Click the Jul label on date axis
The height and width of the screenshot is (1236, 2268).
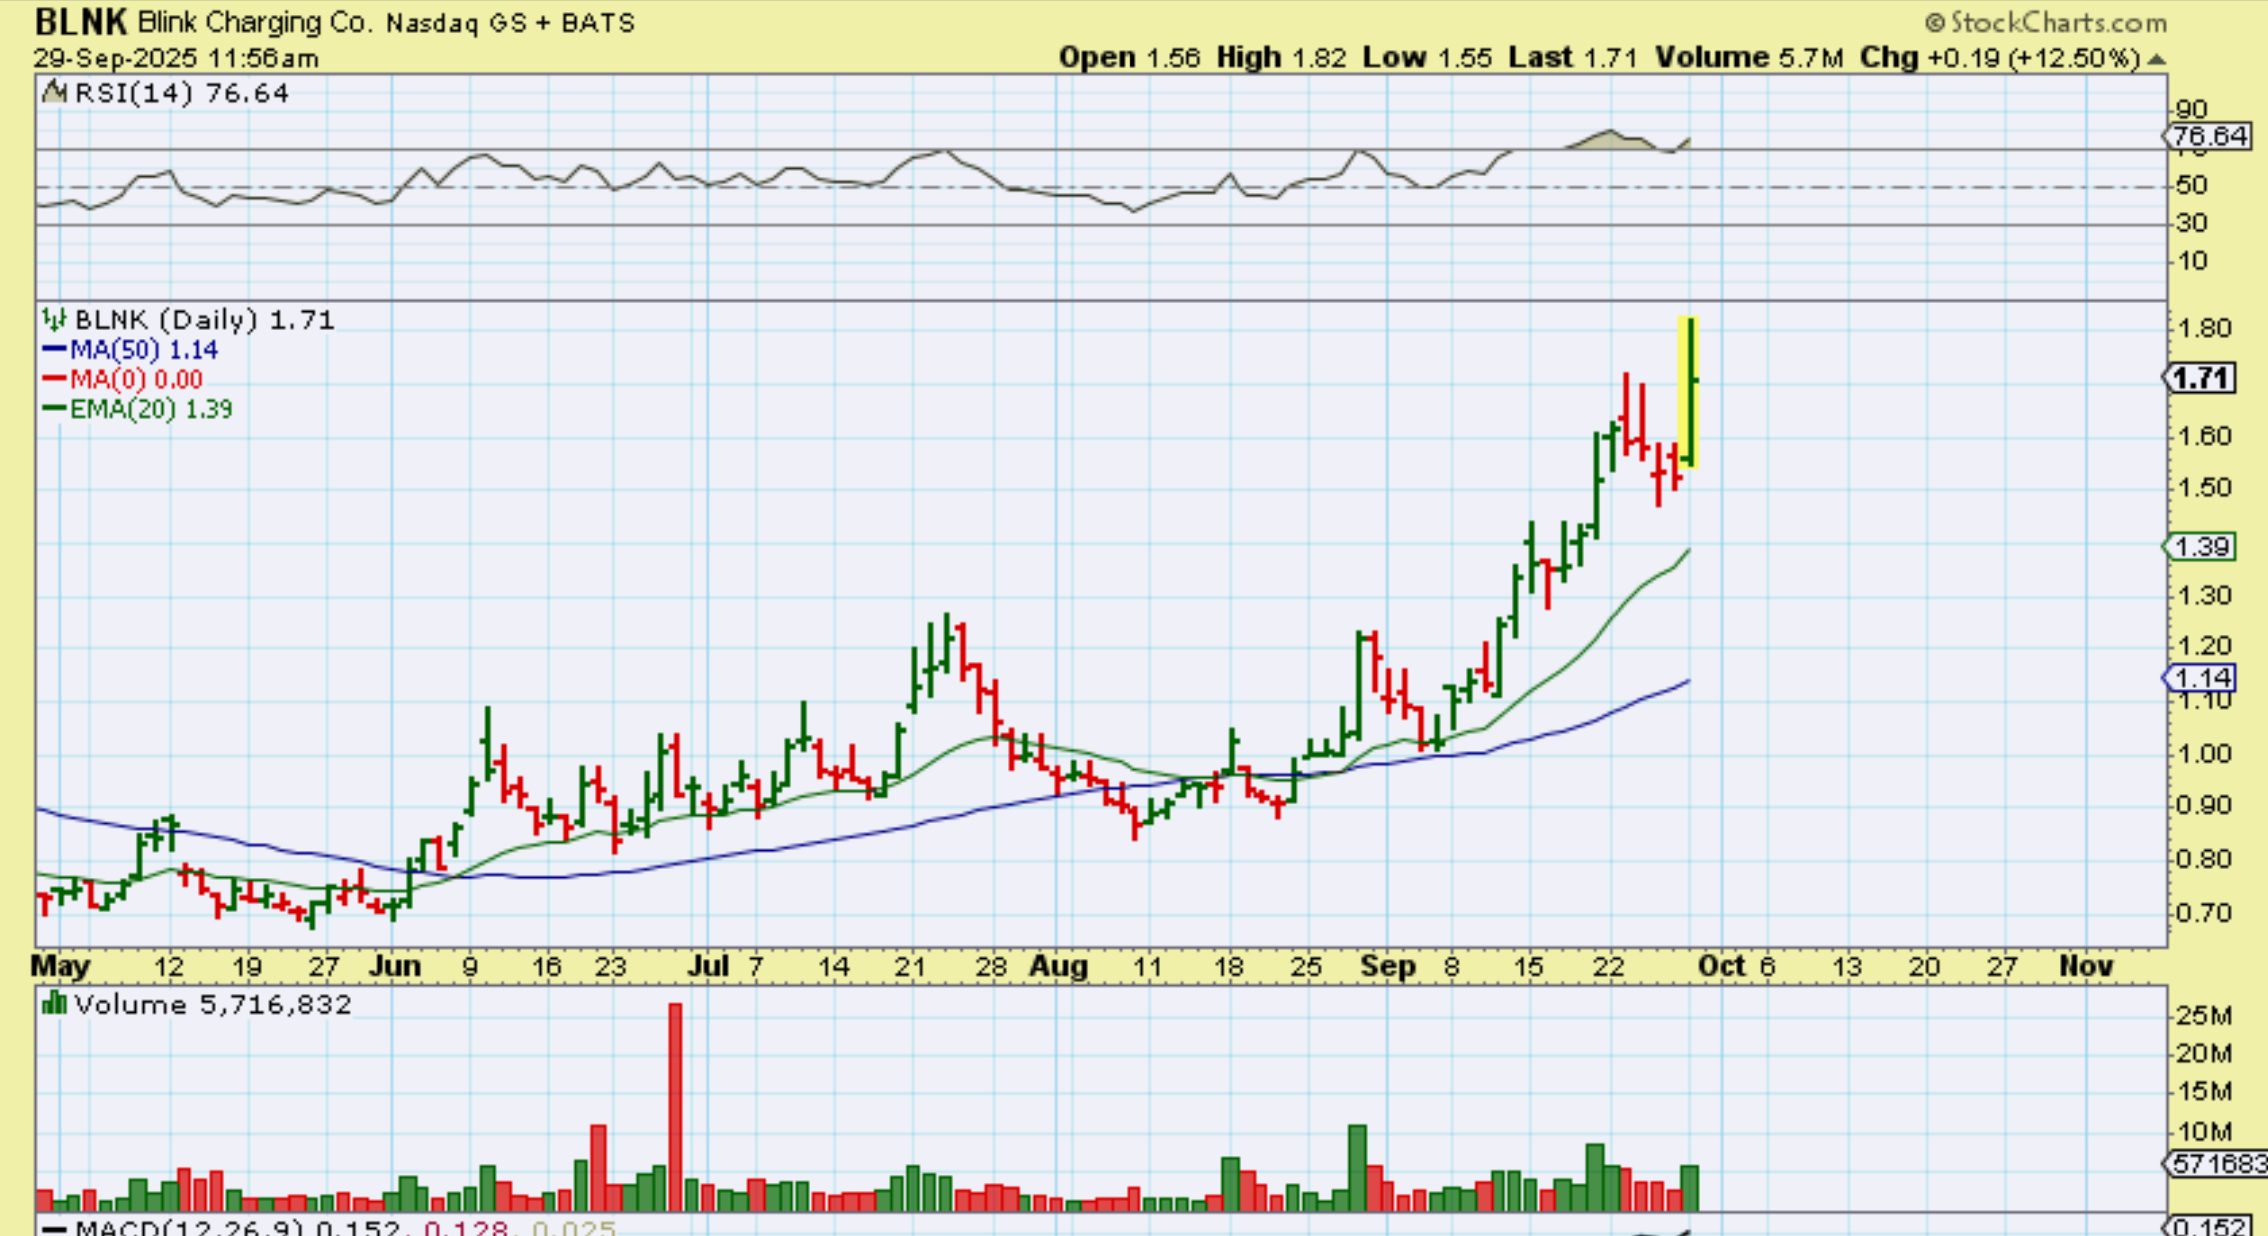point(708,966)
